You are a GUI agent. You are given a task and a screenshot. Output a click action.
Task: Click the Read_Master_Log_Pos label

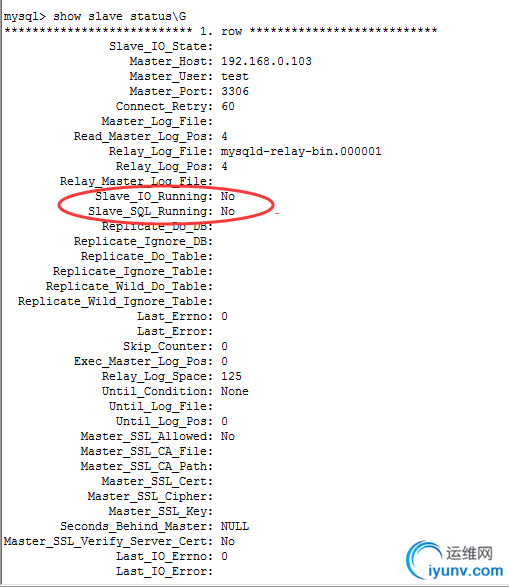(143, 137)
